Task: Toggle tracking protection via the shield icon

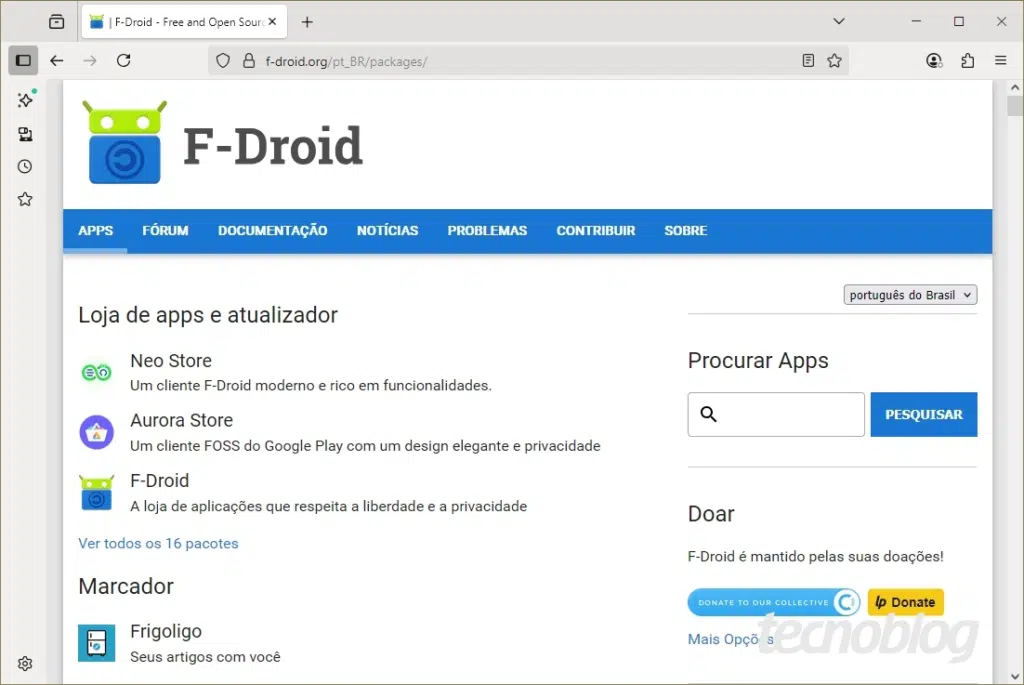Action: coord(222,60)
